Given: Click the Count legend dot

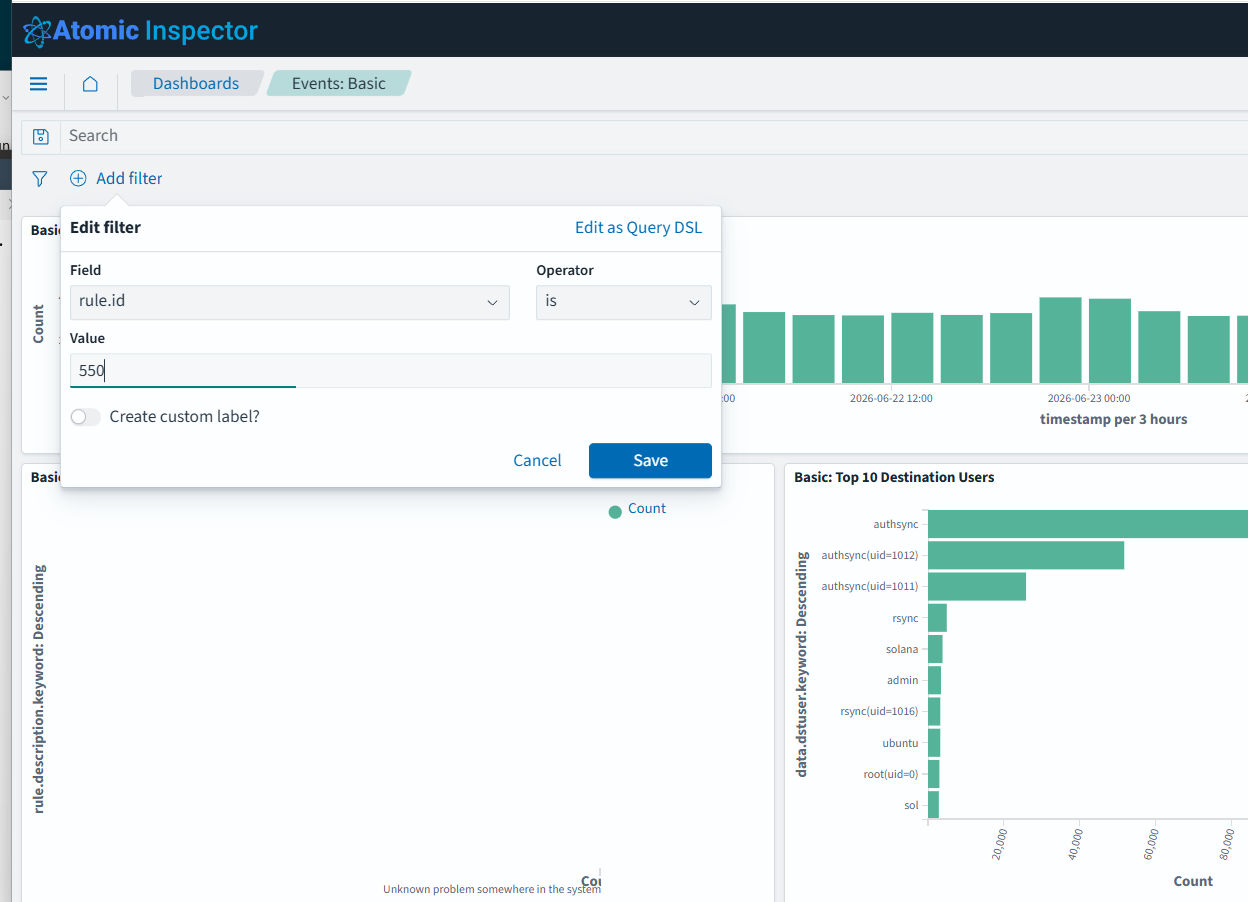Looking at the screenshot, I should 615,512.
